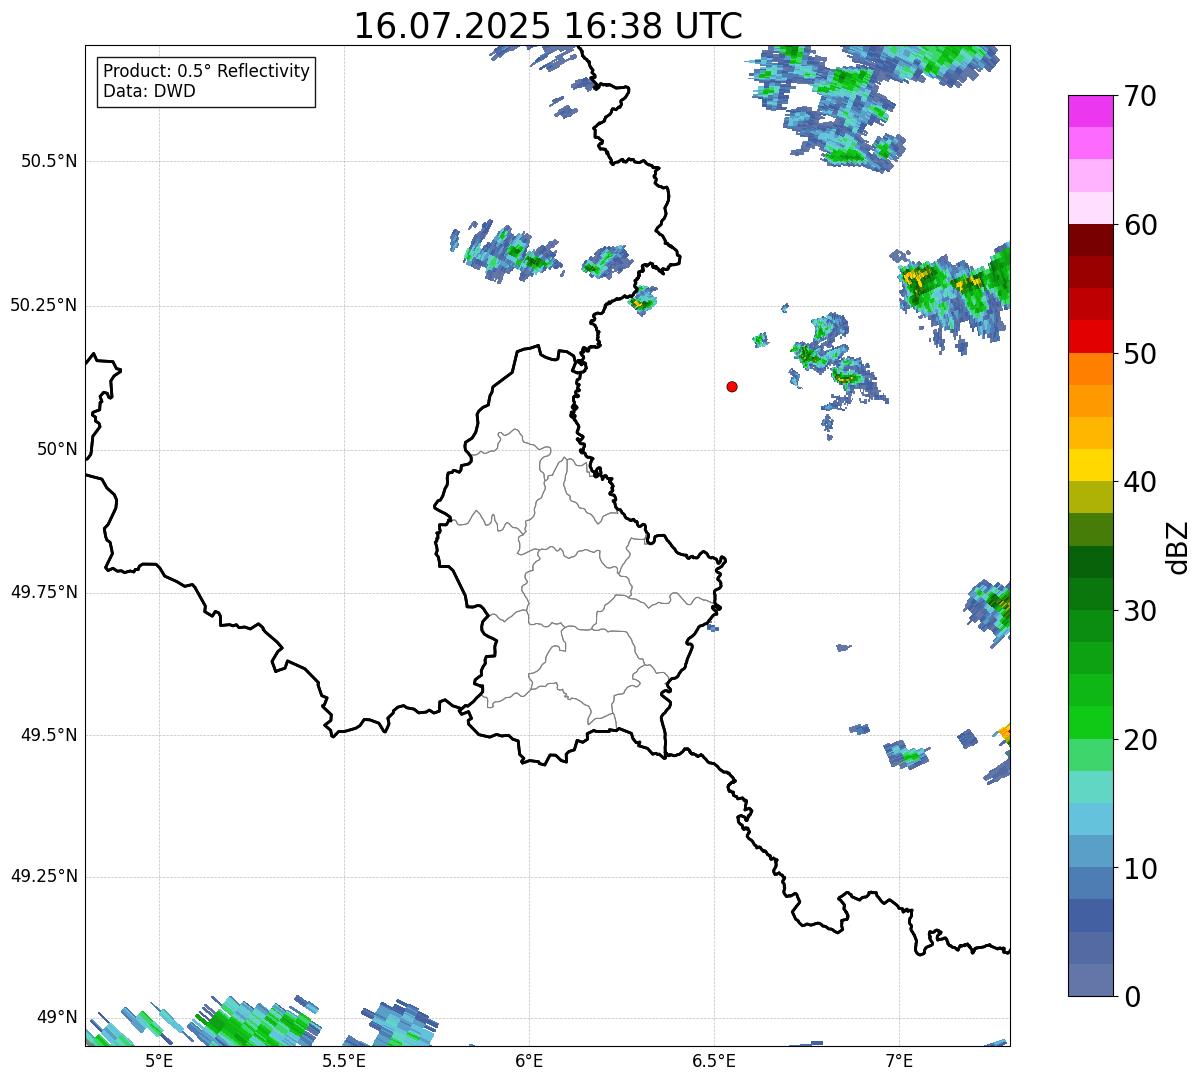Viewport: 1202px width, 1081px height.
Task: Click the colorbar tick label 50
Action: pyautogui.click(x=1139, y=354)
